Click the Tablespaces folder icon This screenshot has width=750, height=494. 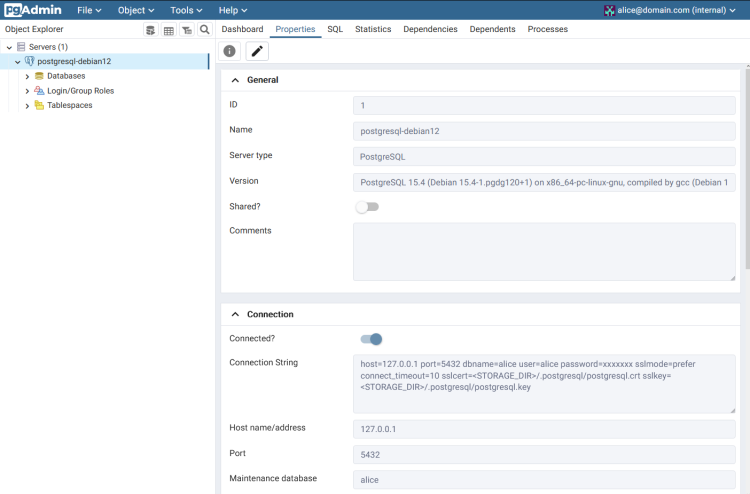tap(39, 105)
